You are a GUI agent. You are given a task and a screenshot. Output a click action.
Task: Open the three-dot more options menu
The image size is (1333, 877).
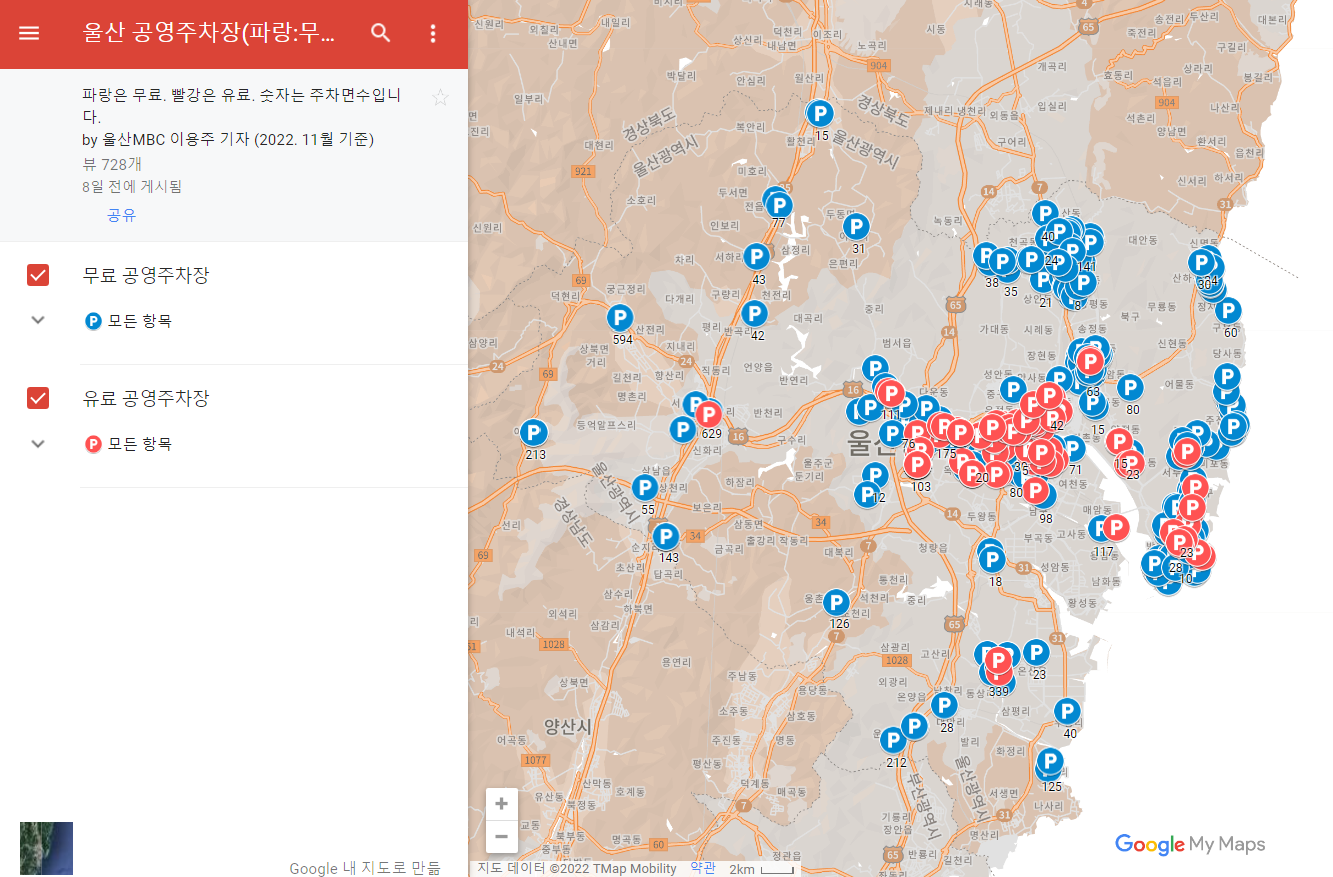click(433, 33)
